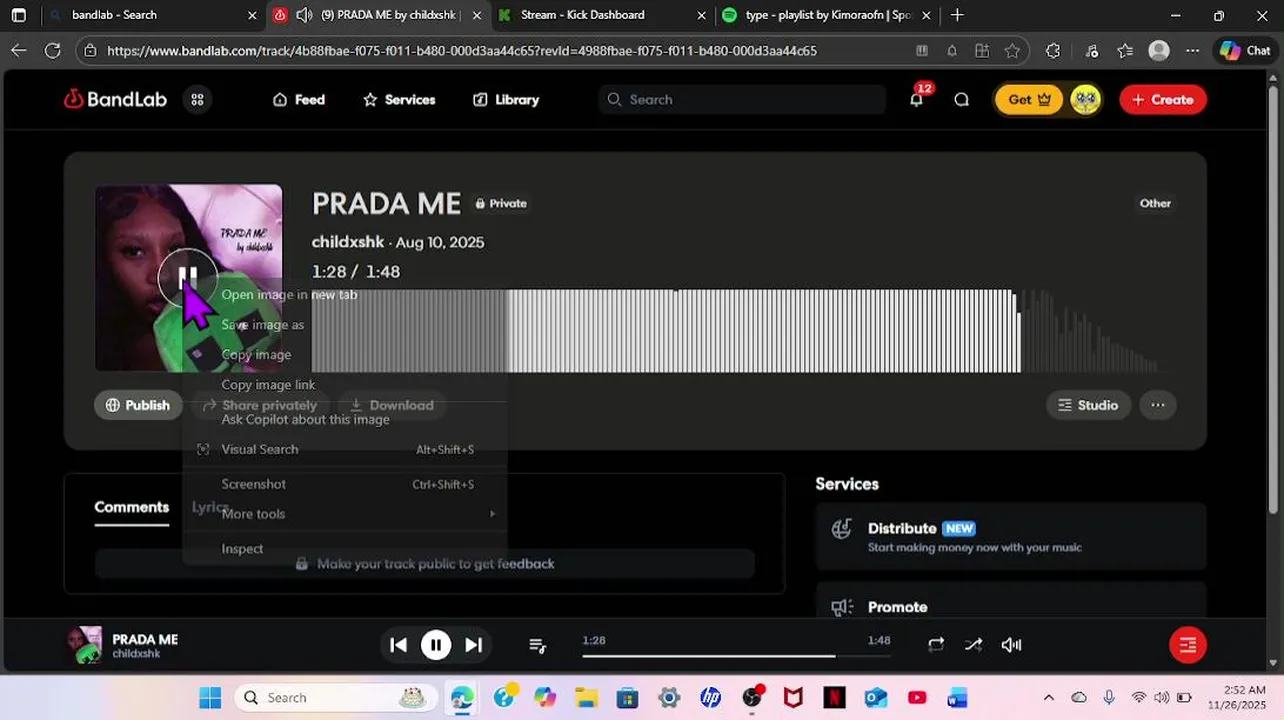Open the BandLab home logo
Image resolution: width=1284 pixels, height=720 pixels.
115,99
